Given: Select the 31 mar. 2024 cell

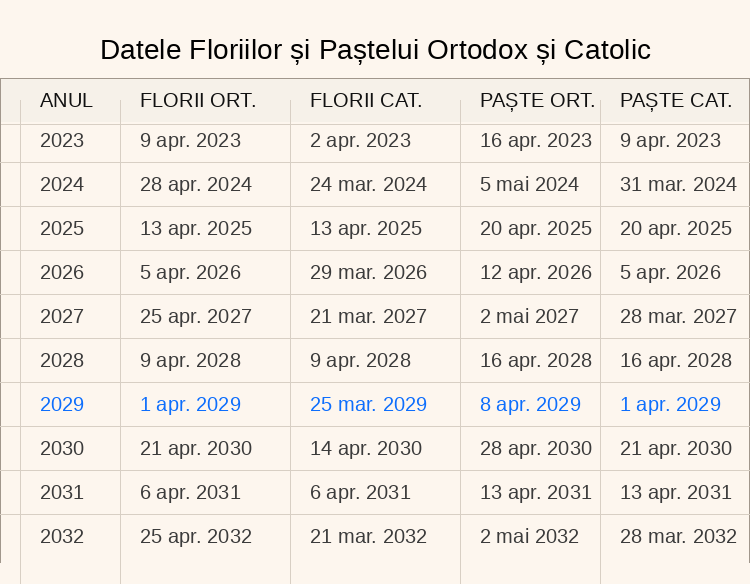Looking at the screenshot, I should click(678, 185).
